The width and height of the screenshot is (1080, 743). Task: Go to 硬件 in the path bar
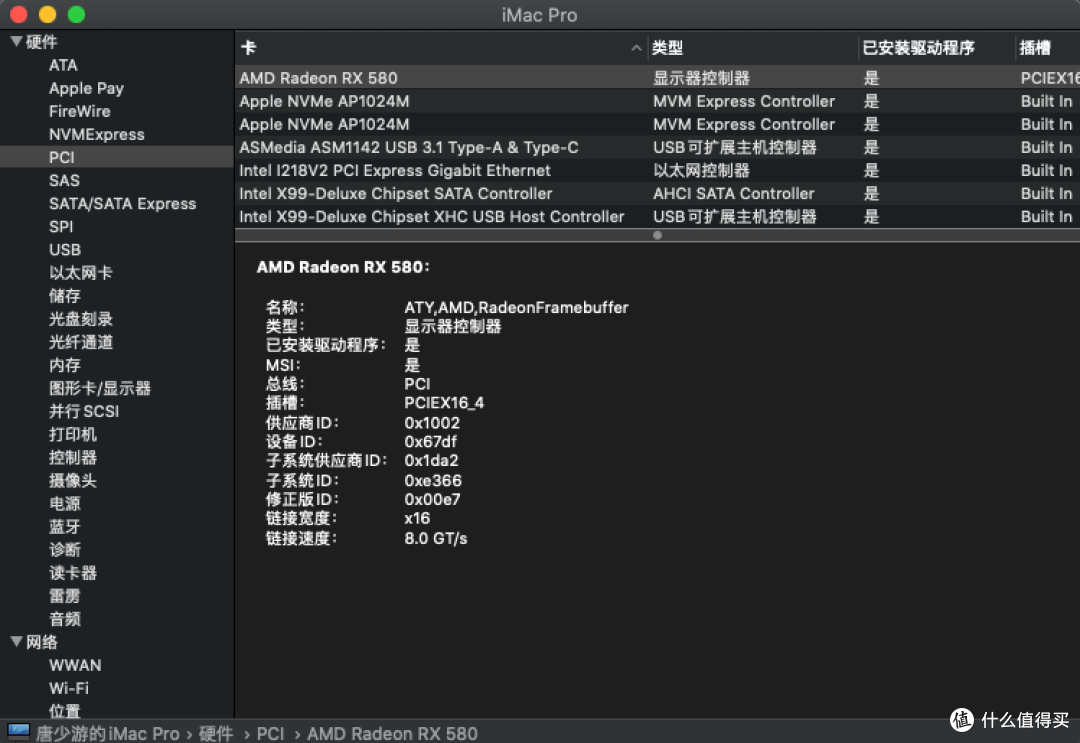click(x=216, y=733)
